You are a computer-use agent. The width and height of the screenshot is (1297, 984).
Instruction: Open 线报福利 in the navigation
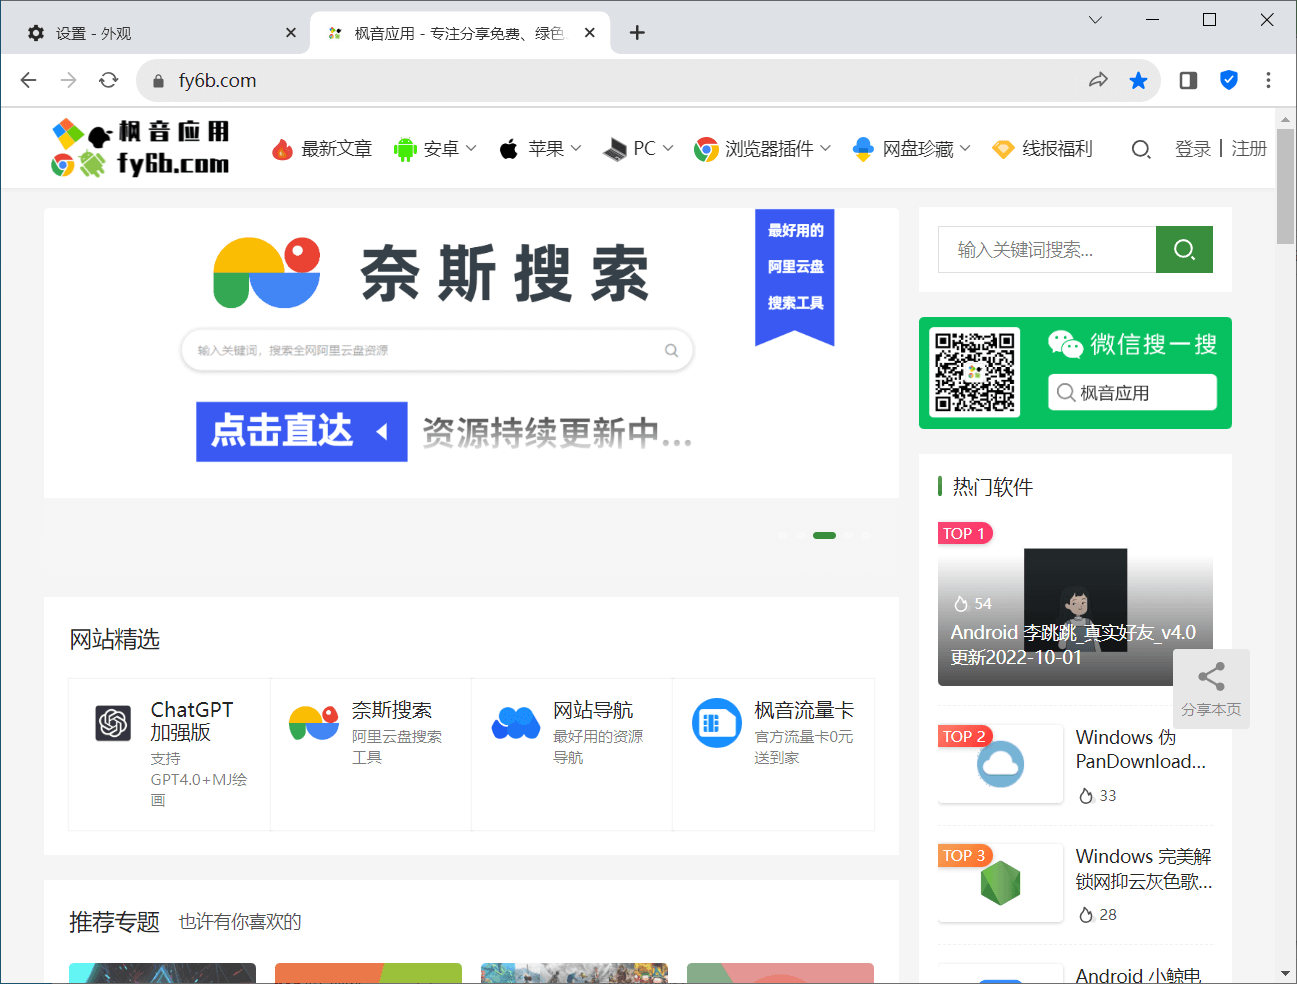1042,149
